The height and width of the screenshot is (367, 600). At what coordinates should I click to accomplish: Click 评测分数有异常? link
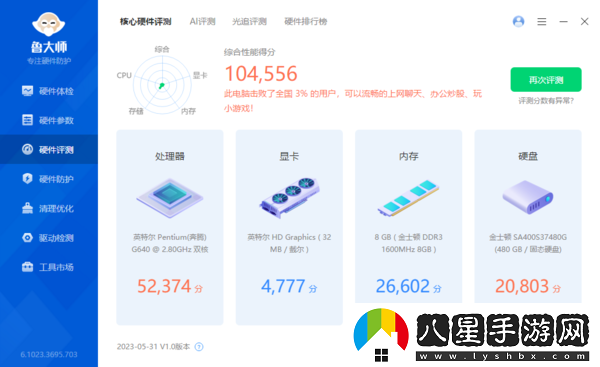tap(546, 101)
